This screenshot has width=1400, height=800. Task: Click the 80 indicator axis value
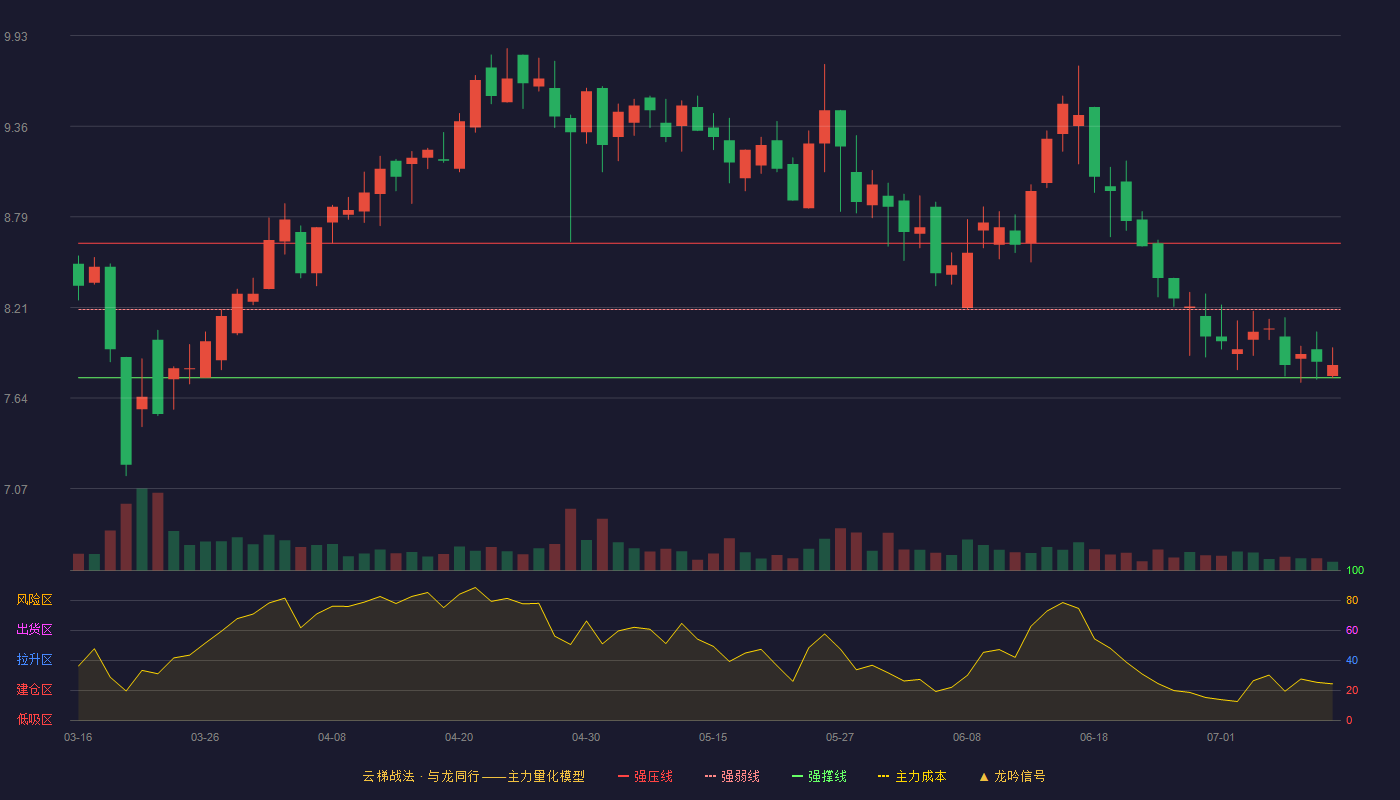pyautogui.click(x=1352, y=600)
